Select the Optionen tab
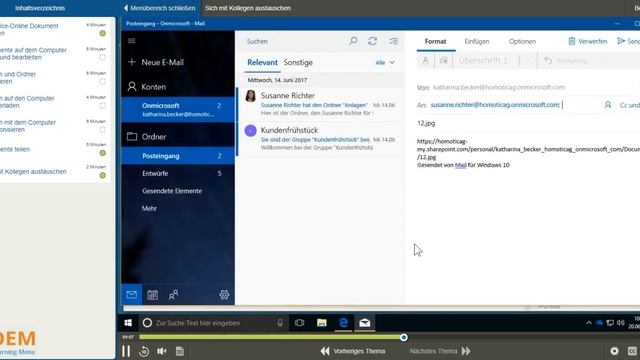Viewport: 640px width, 360px height. [522, 42]
